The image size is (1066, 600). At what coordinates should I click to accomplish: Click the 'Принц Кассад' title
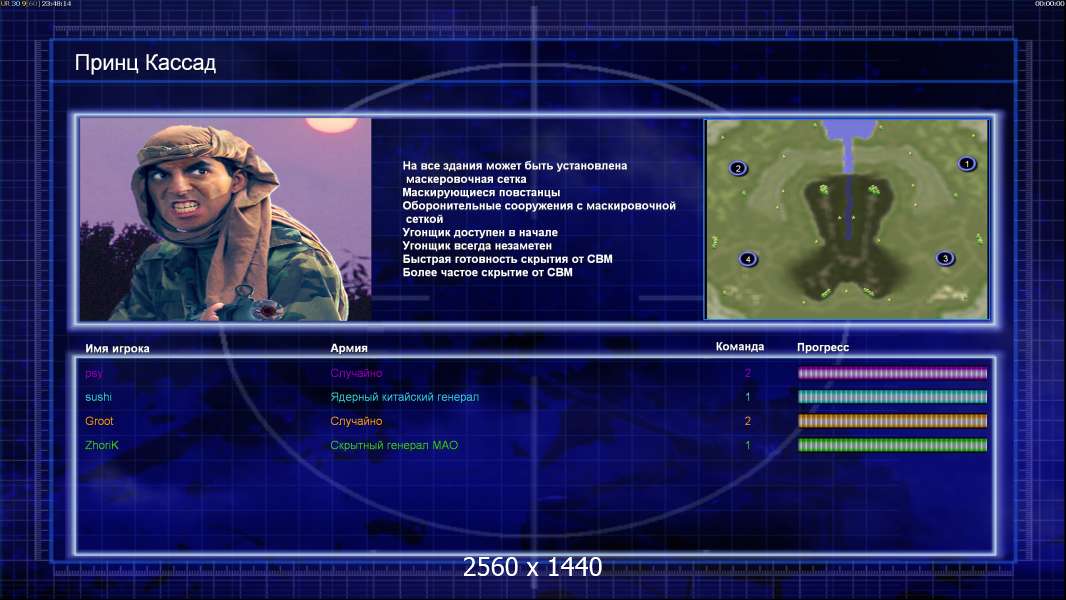pyautogui.click(x=145, y=63)
